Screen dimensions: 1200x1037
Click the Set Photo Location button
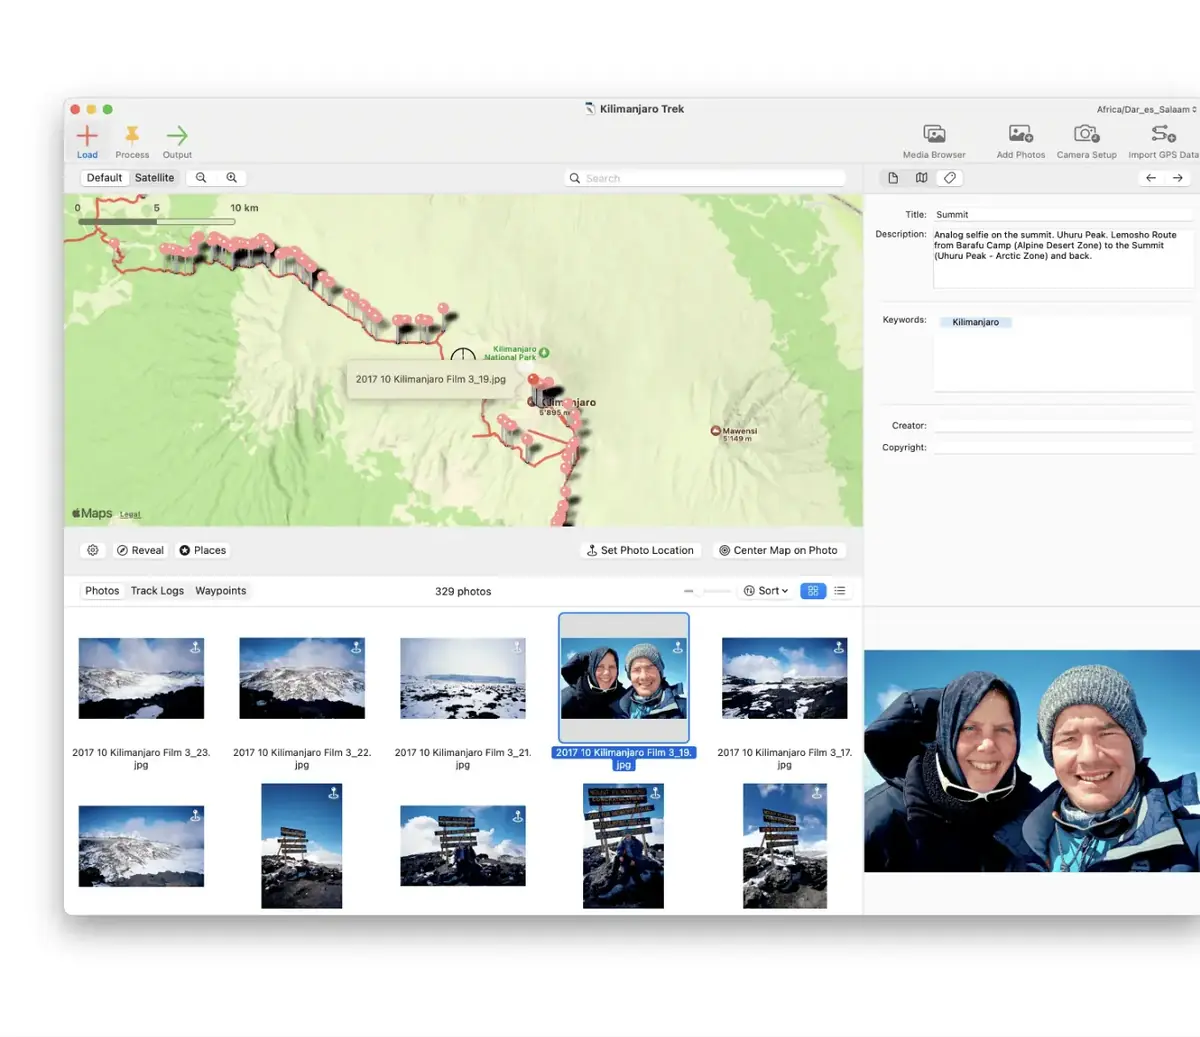[640, 550]
